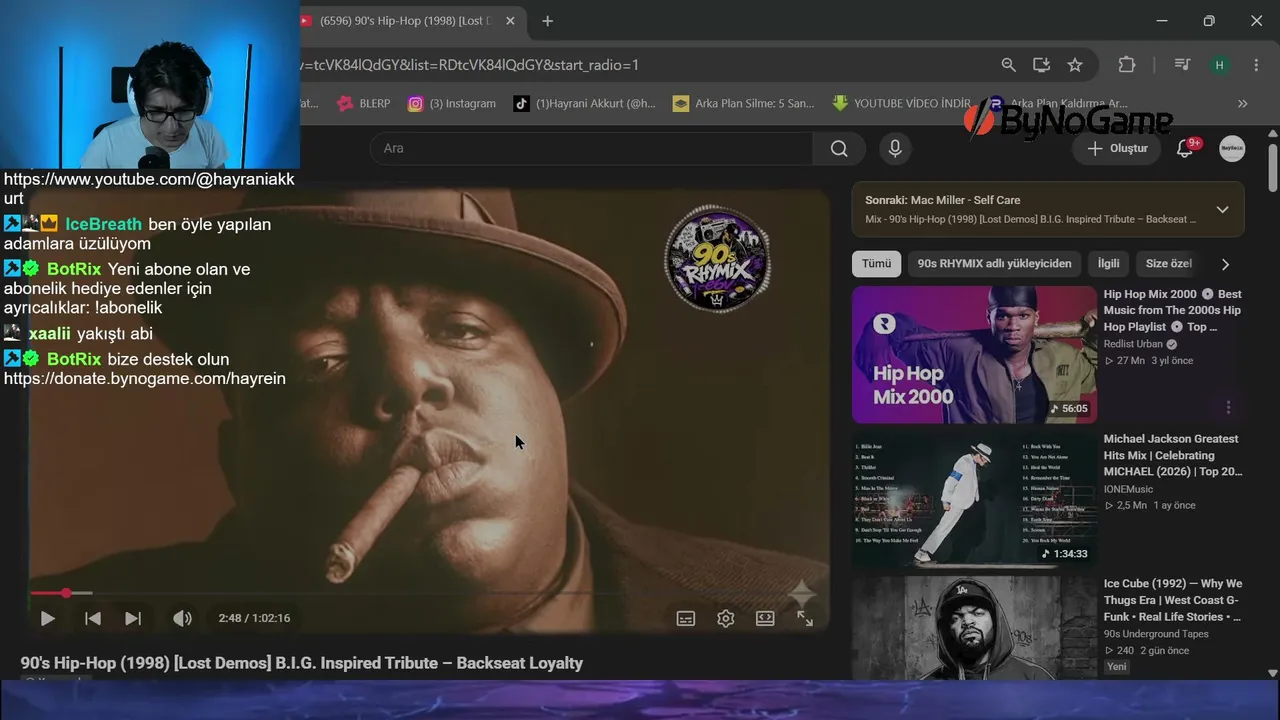Enter fullscreen in the video player
Viewport: 1280px width, 720px height.
pyautogui.click(x=805, y=619)
